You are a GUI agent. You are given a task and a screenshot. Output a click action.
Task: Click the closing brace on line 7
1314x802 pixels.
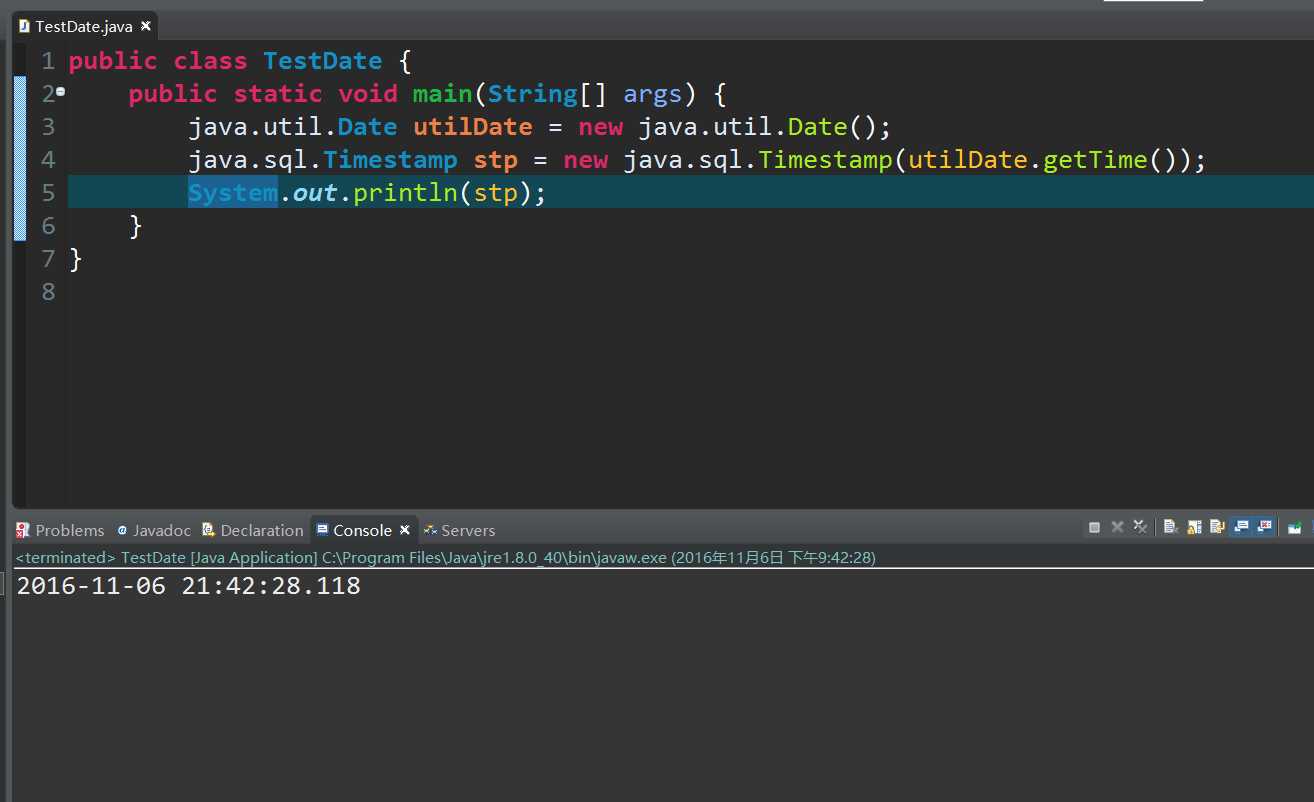click(x=76, y=259)
